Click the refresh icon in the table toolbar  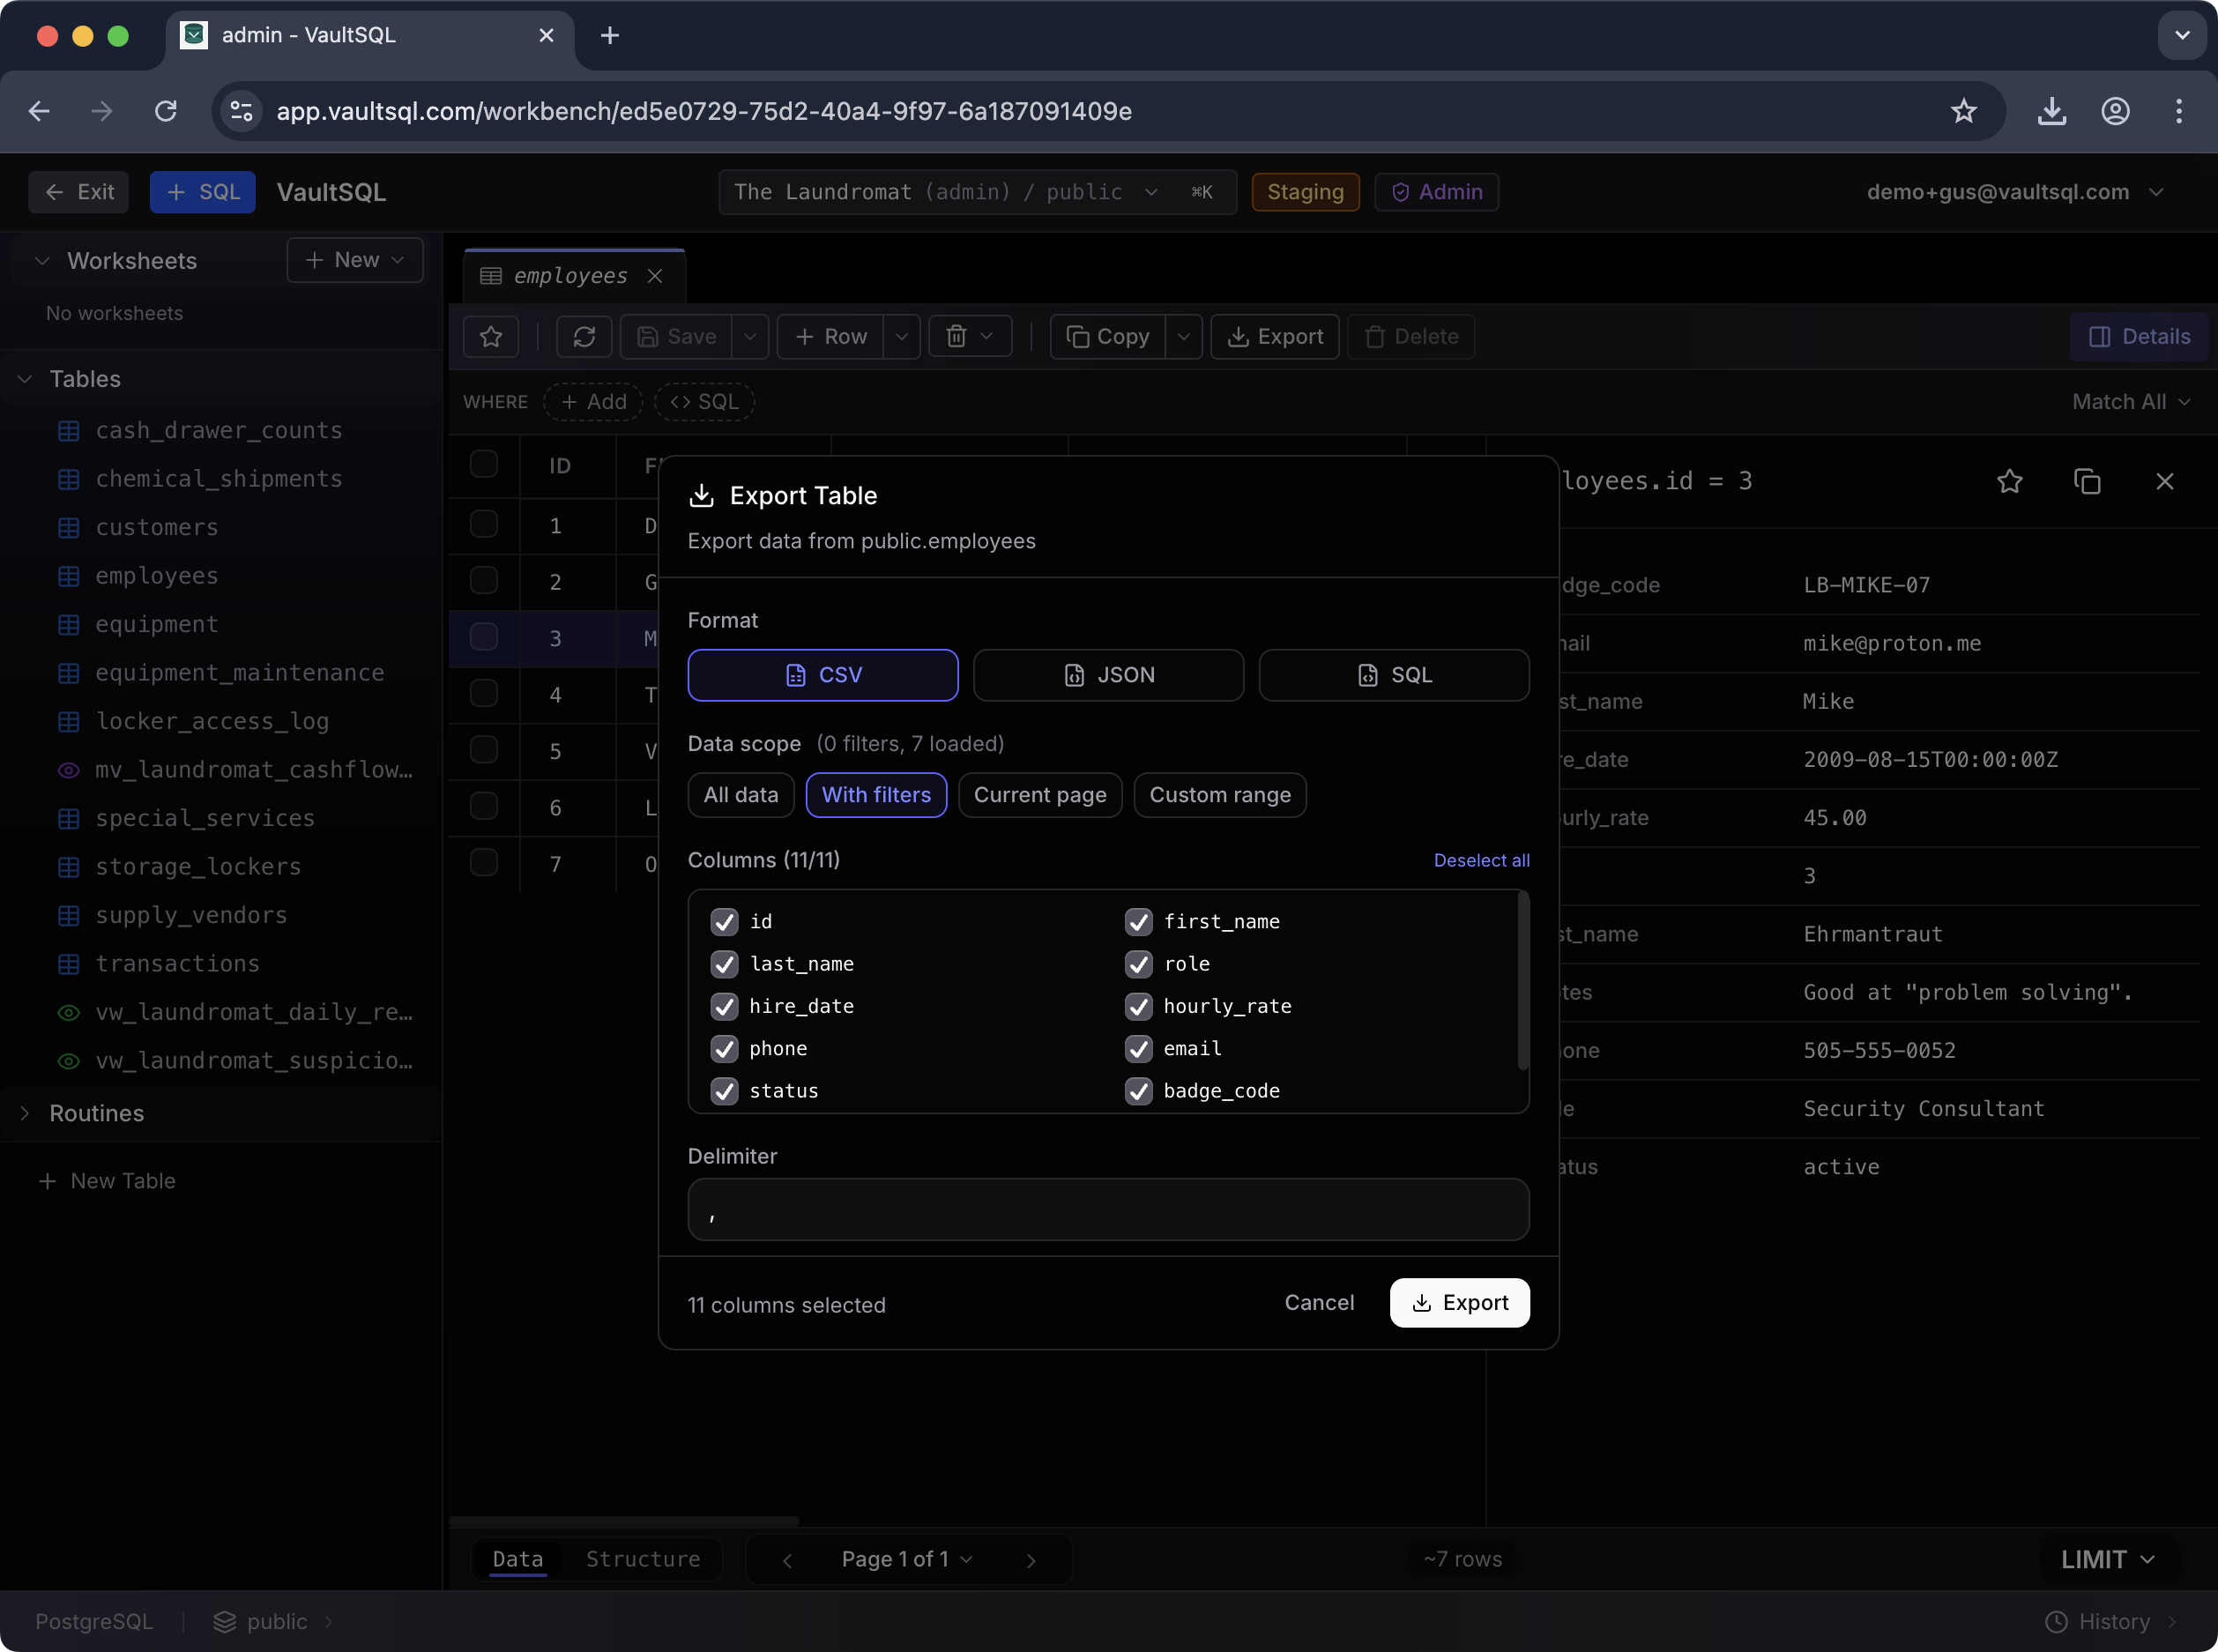pos(584,337)
